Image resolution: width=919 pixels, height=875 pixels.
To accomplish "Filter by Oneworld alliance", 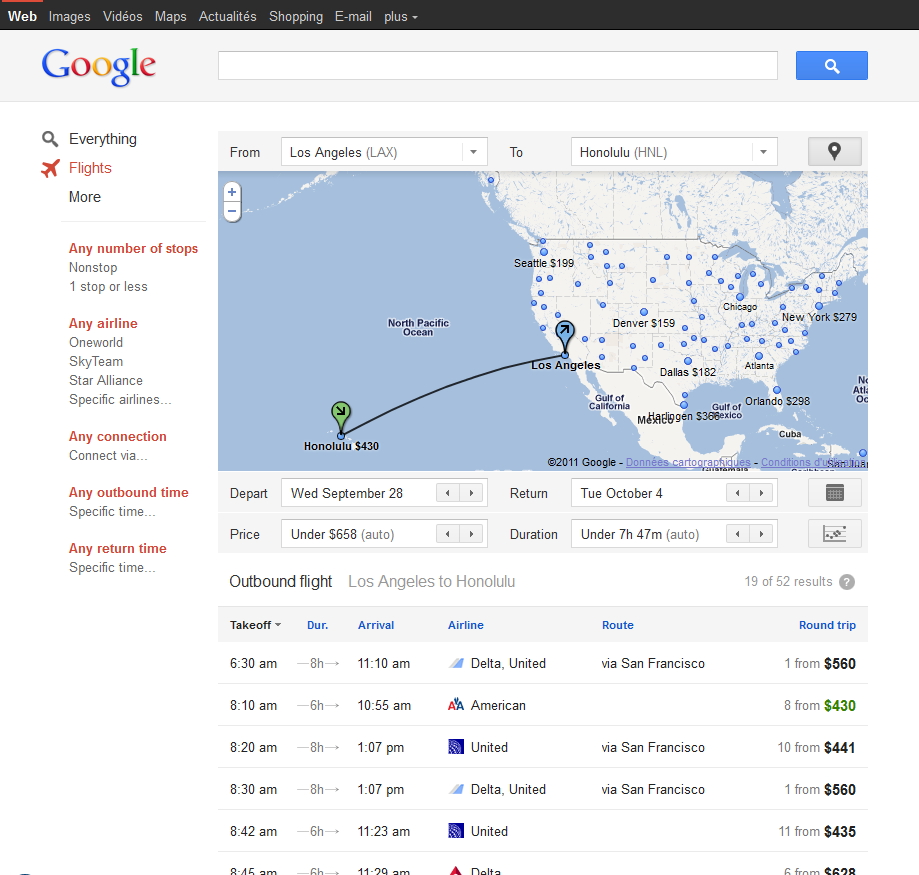I will [x=96, y=342].
